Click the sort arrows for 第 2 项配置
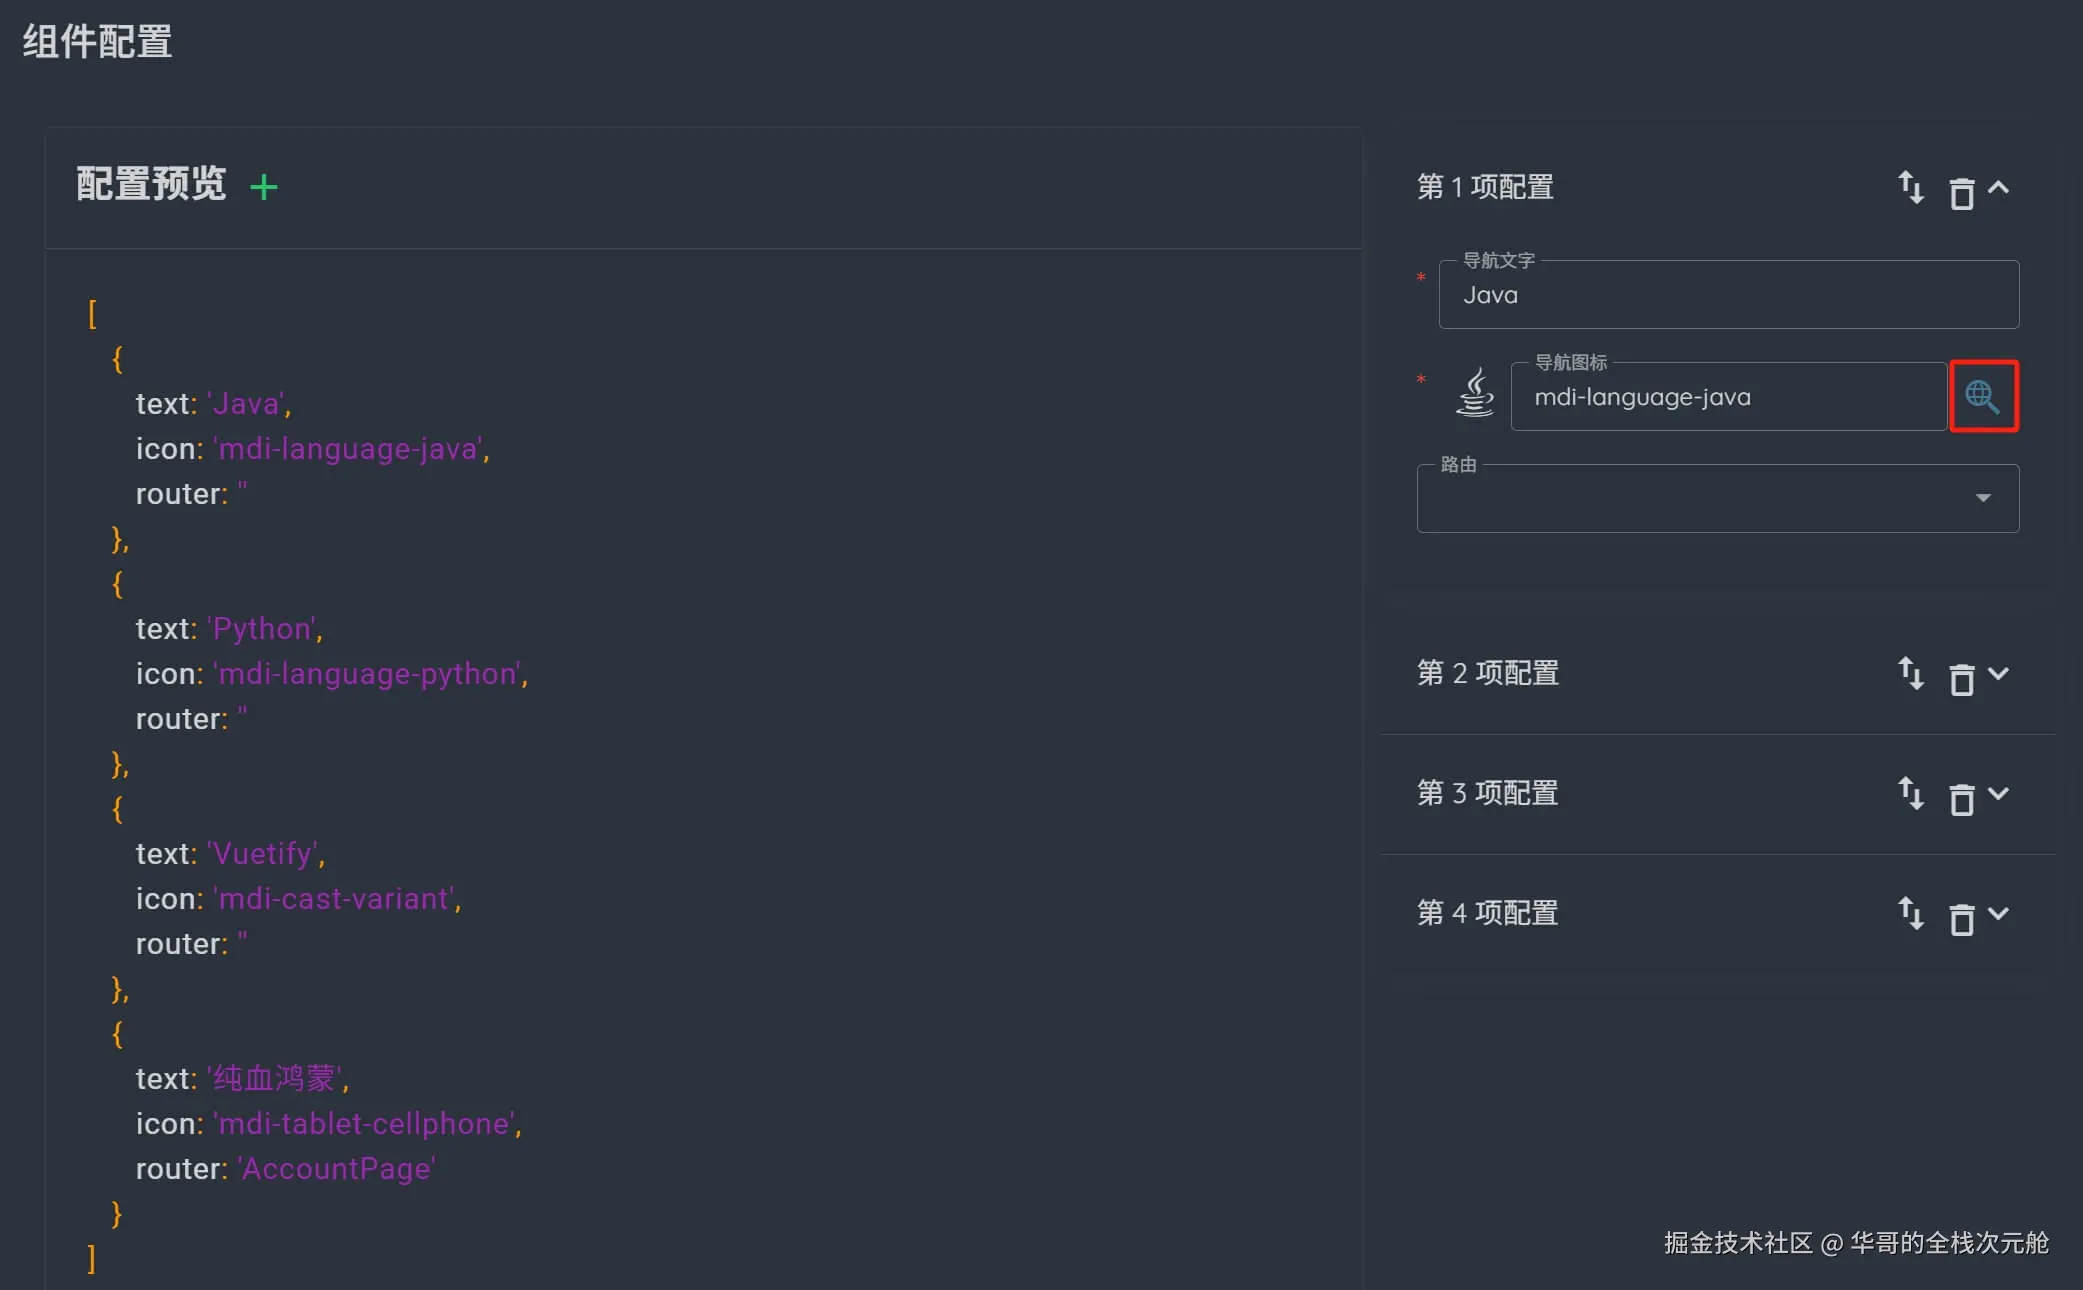This screenshot has width=2083, height=1290. pyautogui.click(x=1910, y=673)
